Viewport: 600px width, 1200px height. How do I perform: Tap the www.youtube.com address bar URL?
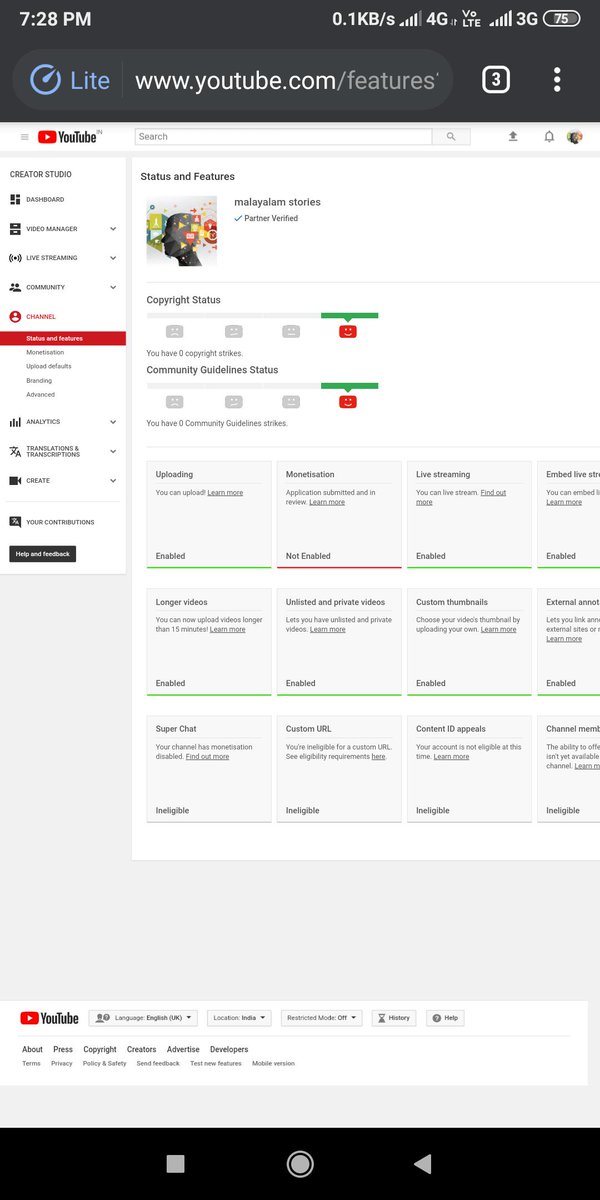click(x=286, y=80)
